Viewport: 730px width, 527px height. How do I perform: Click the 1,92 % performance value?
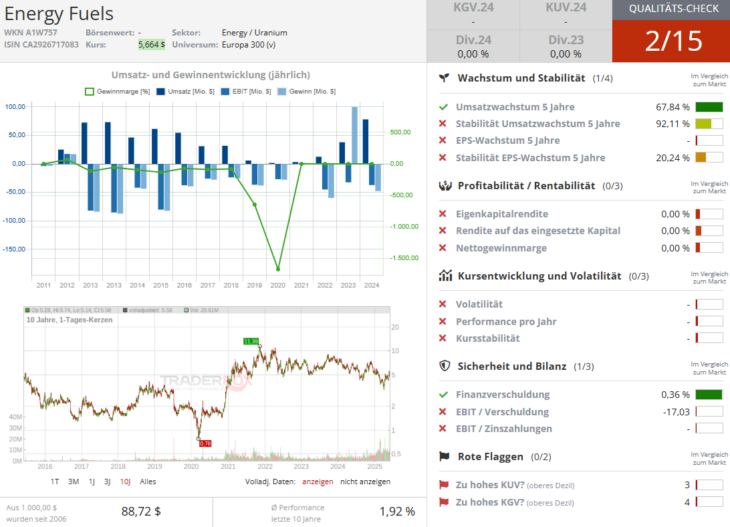tap(397, 511)
